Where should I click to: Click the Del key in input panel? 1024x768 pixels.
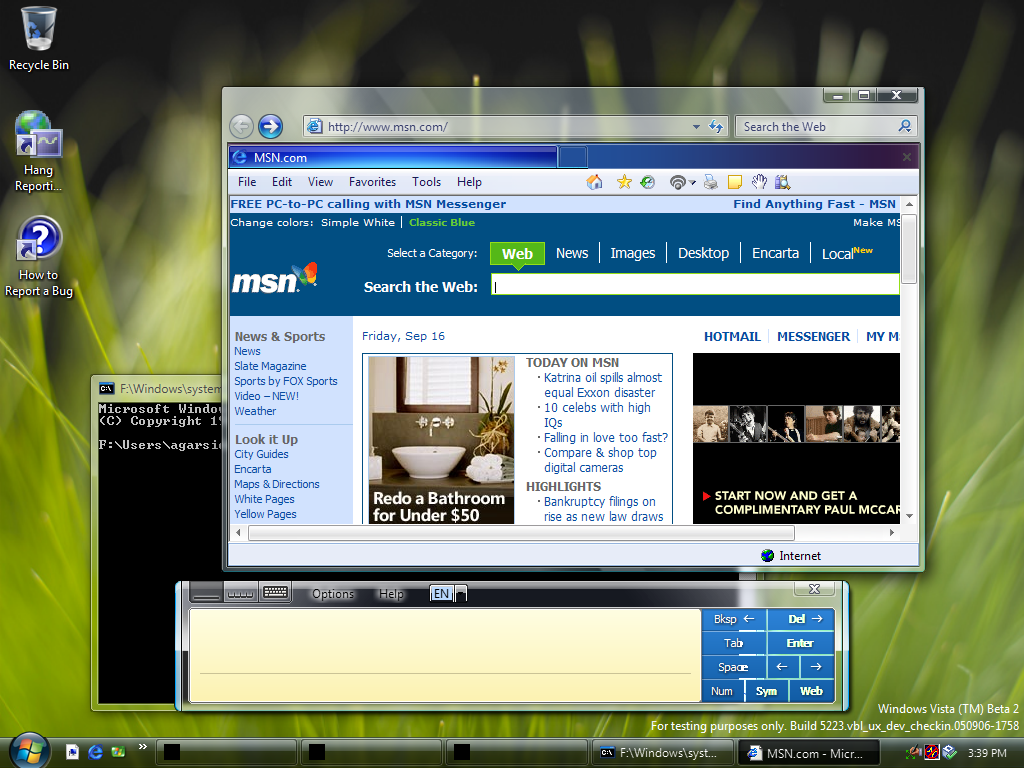[801, 619]
